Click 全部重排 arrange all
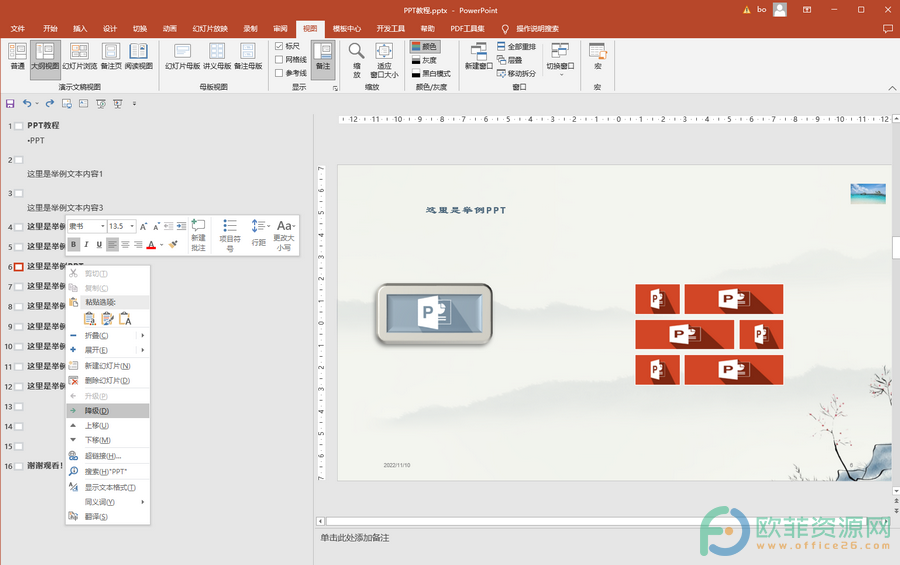Screen dimensions: 900x565 (x=516, y=47)
